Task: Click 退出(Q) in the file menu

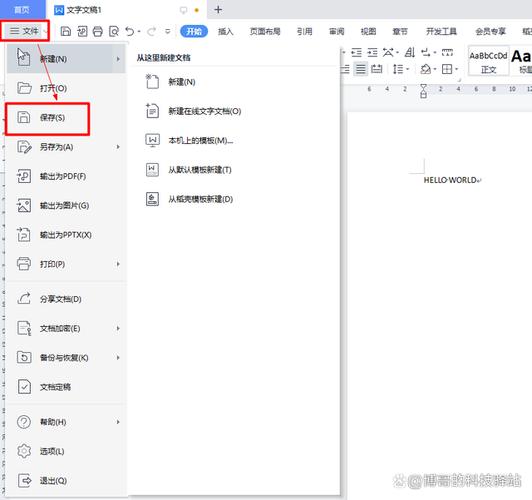Action: point(66,480)
